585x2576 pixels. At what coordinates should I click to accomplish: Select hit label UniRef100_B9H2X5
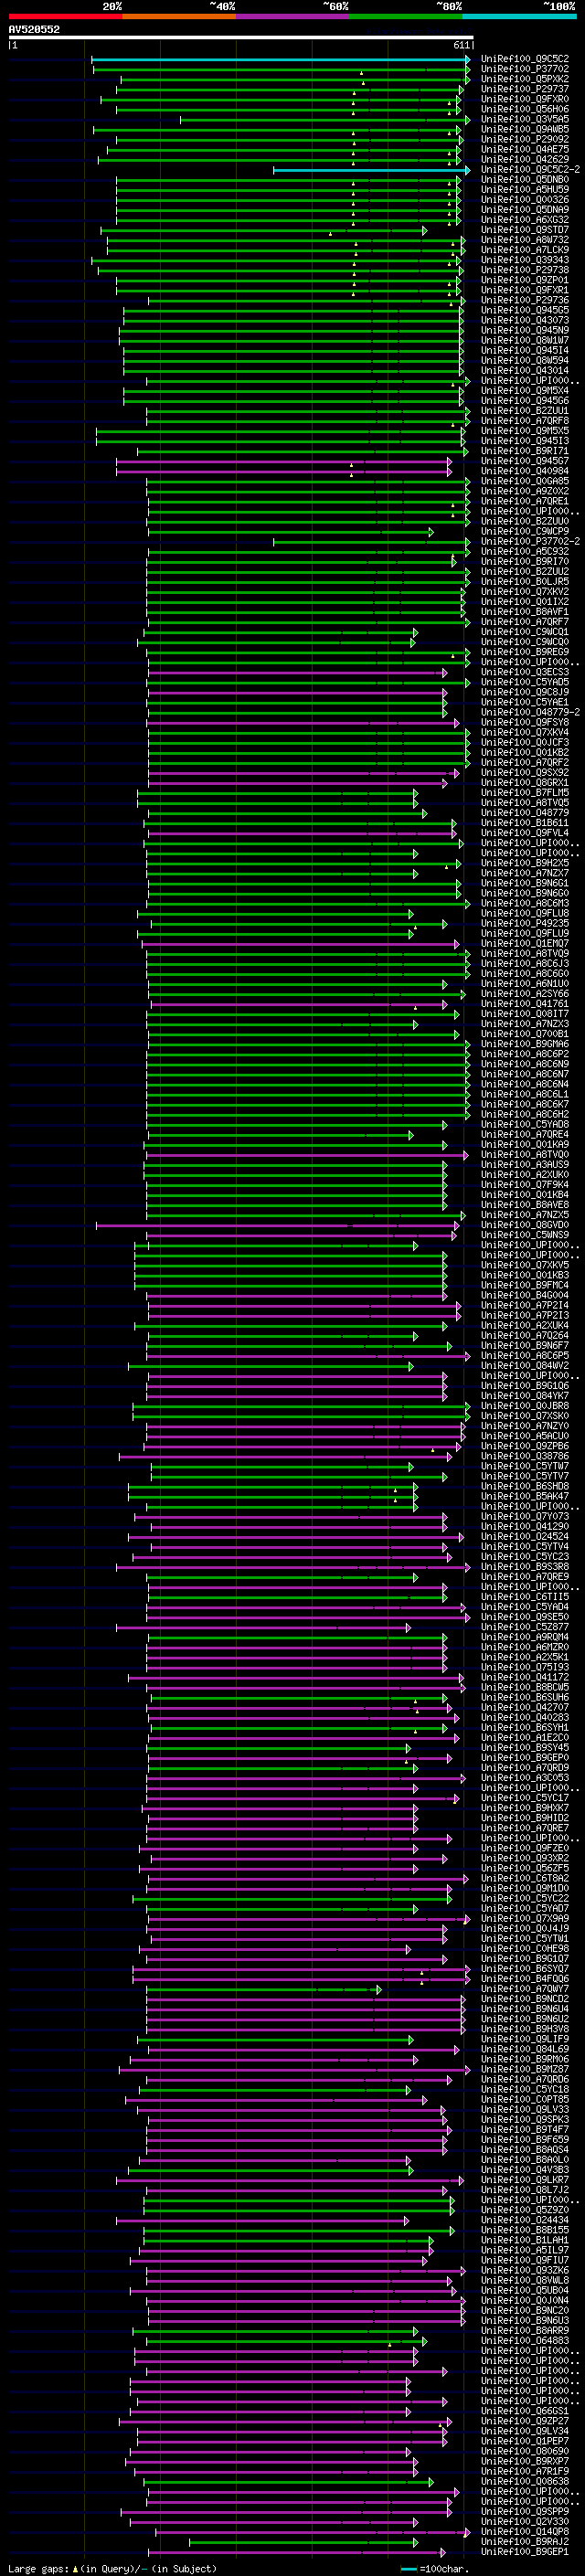pyautogui.click(x=524, y=863)
